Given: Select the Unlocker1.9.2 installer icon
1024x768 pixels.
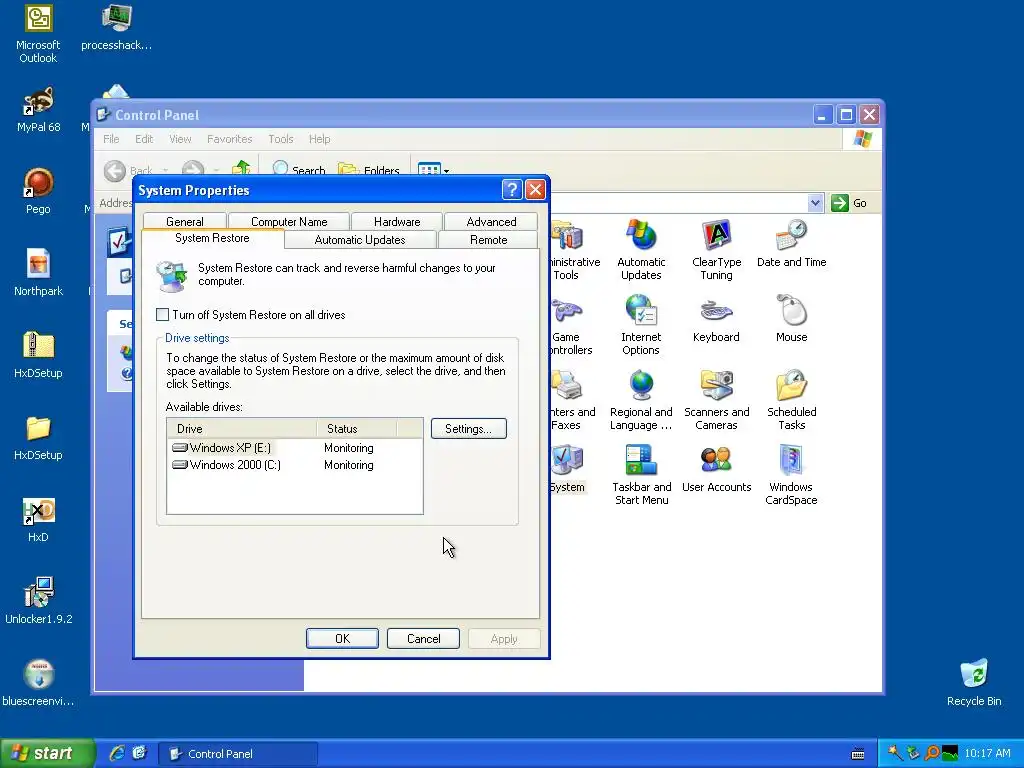Looking at the screenshot, I should coord(38,601).
